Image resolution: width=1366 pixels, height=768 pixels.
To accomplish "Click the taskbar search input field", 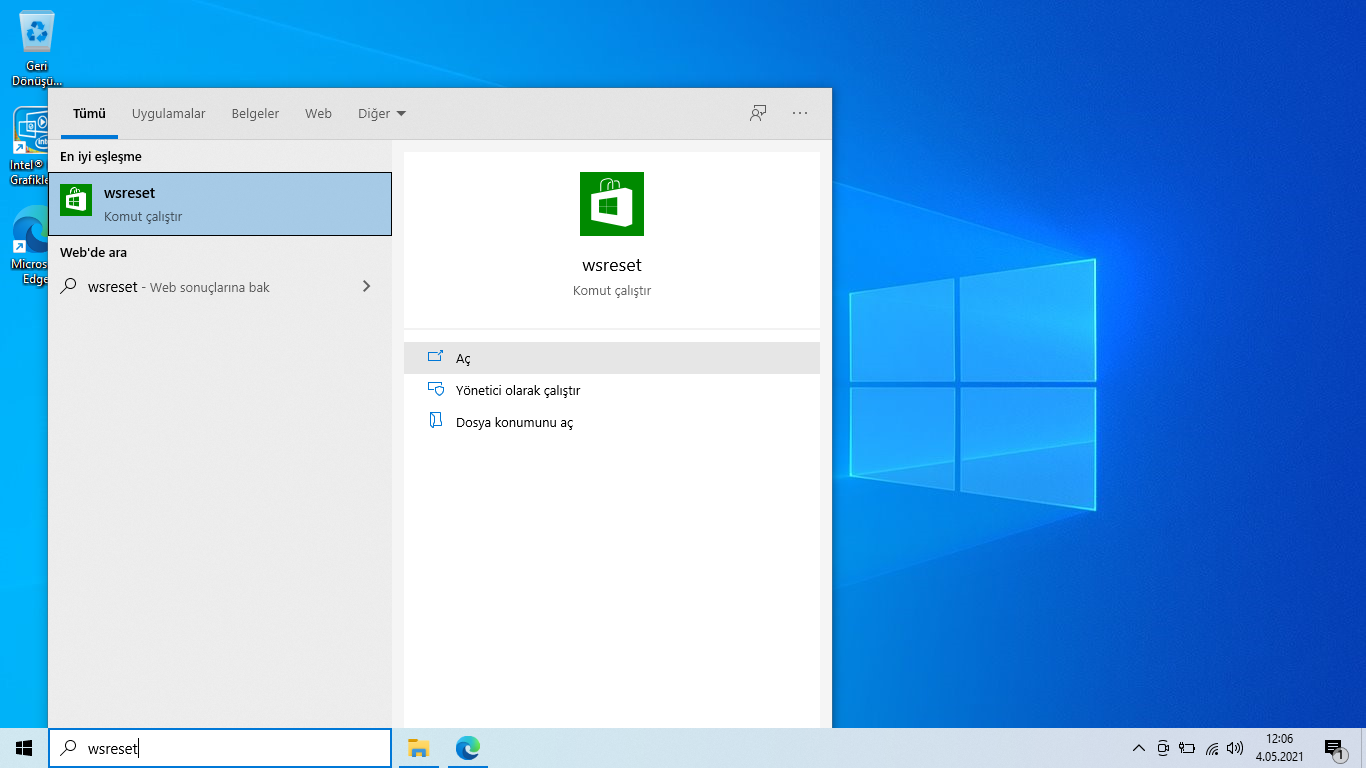I will 230,748.
